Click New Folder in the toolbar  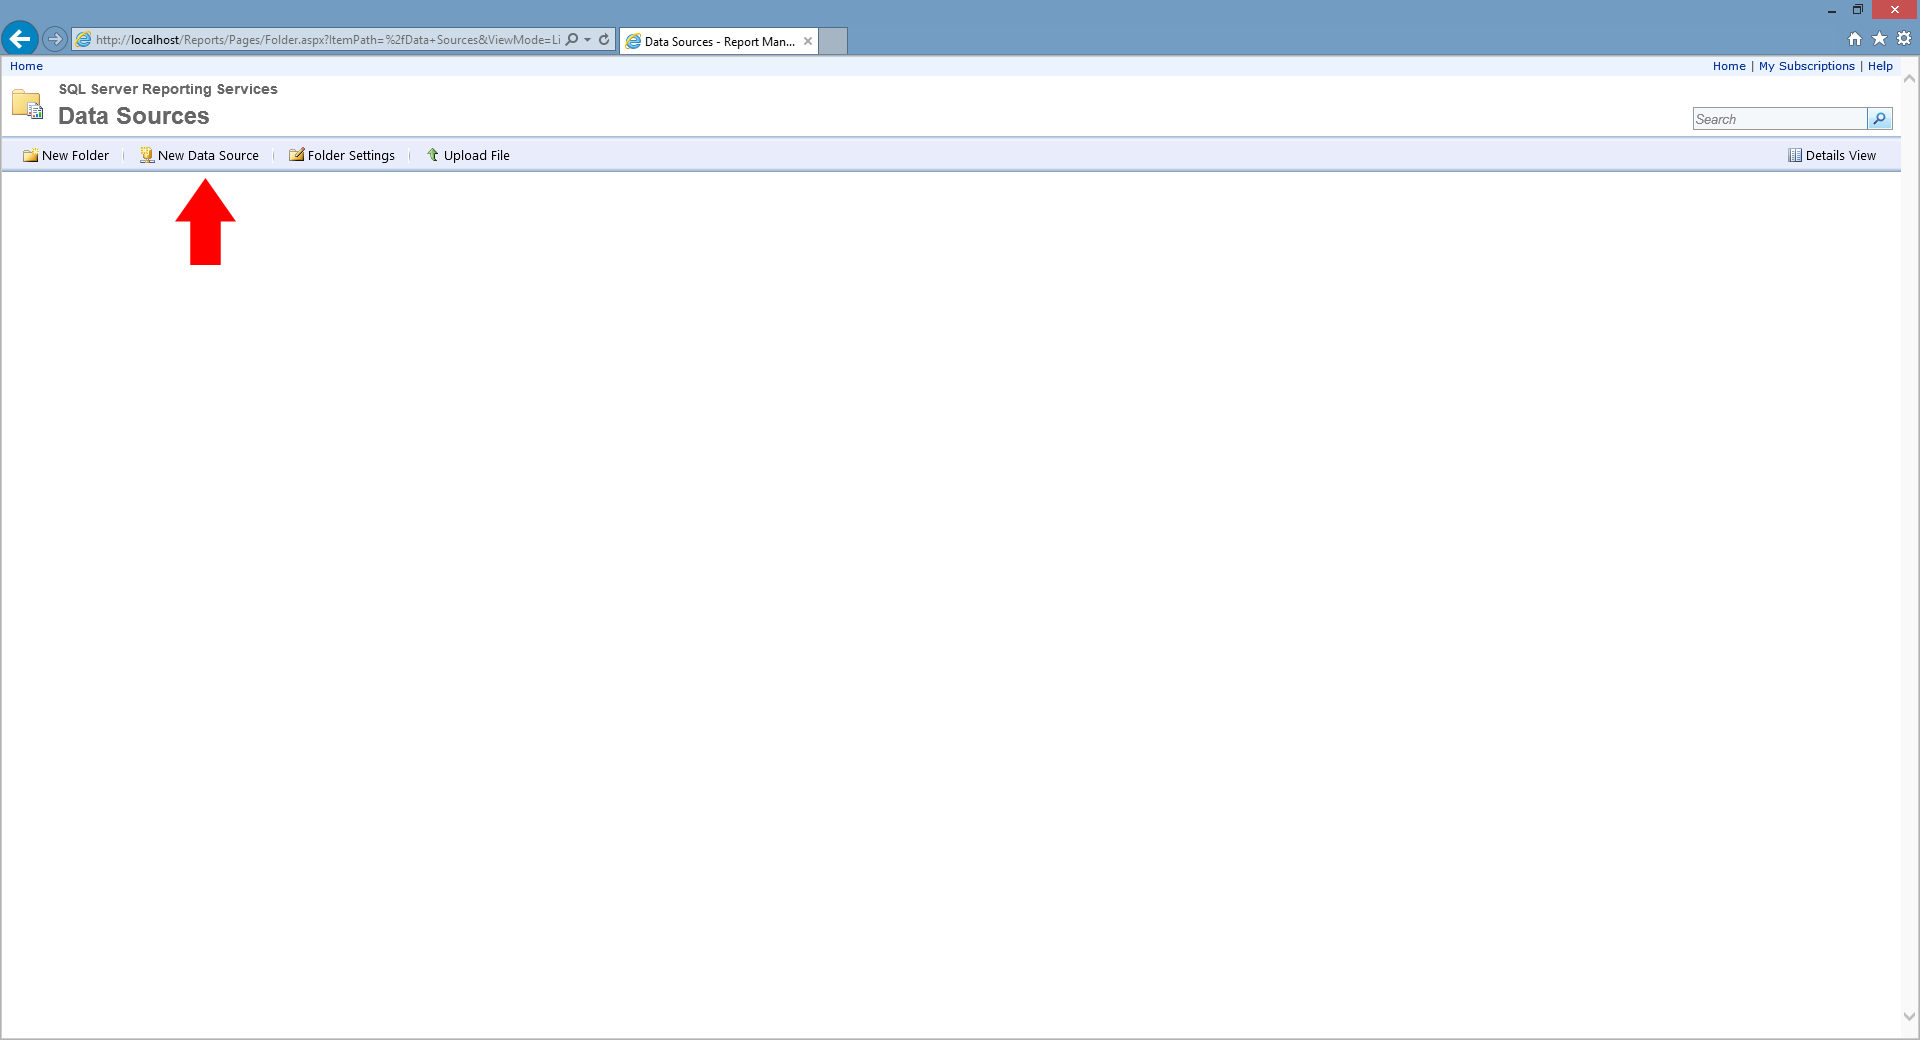66,156
